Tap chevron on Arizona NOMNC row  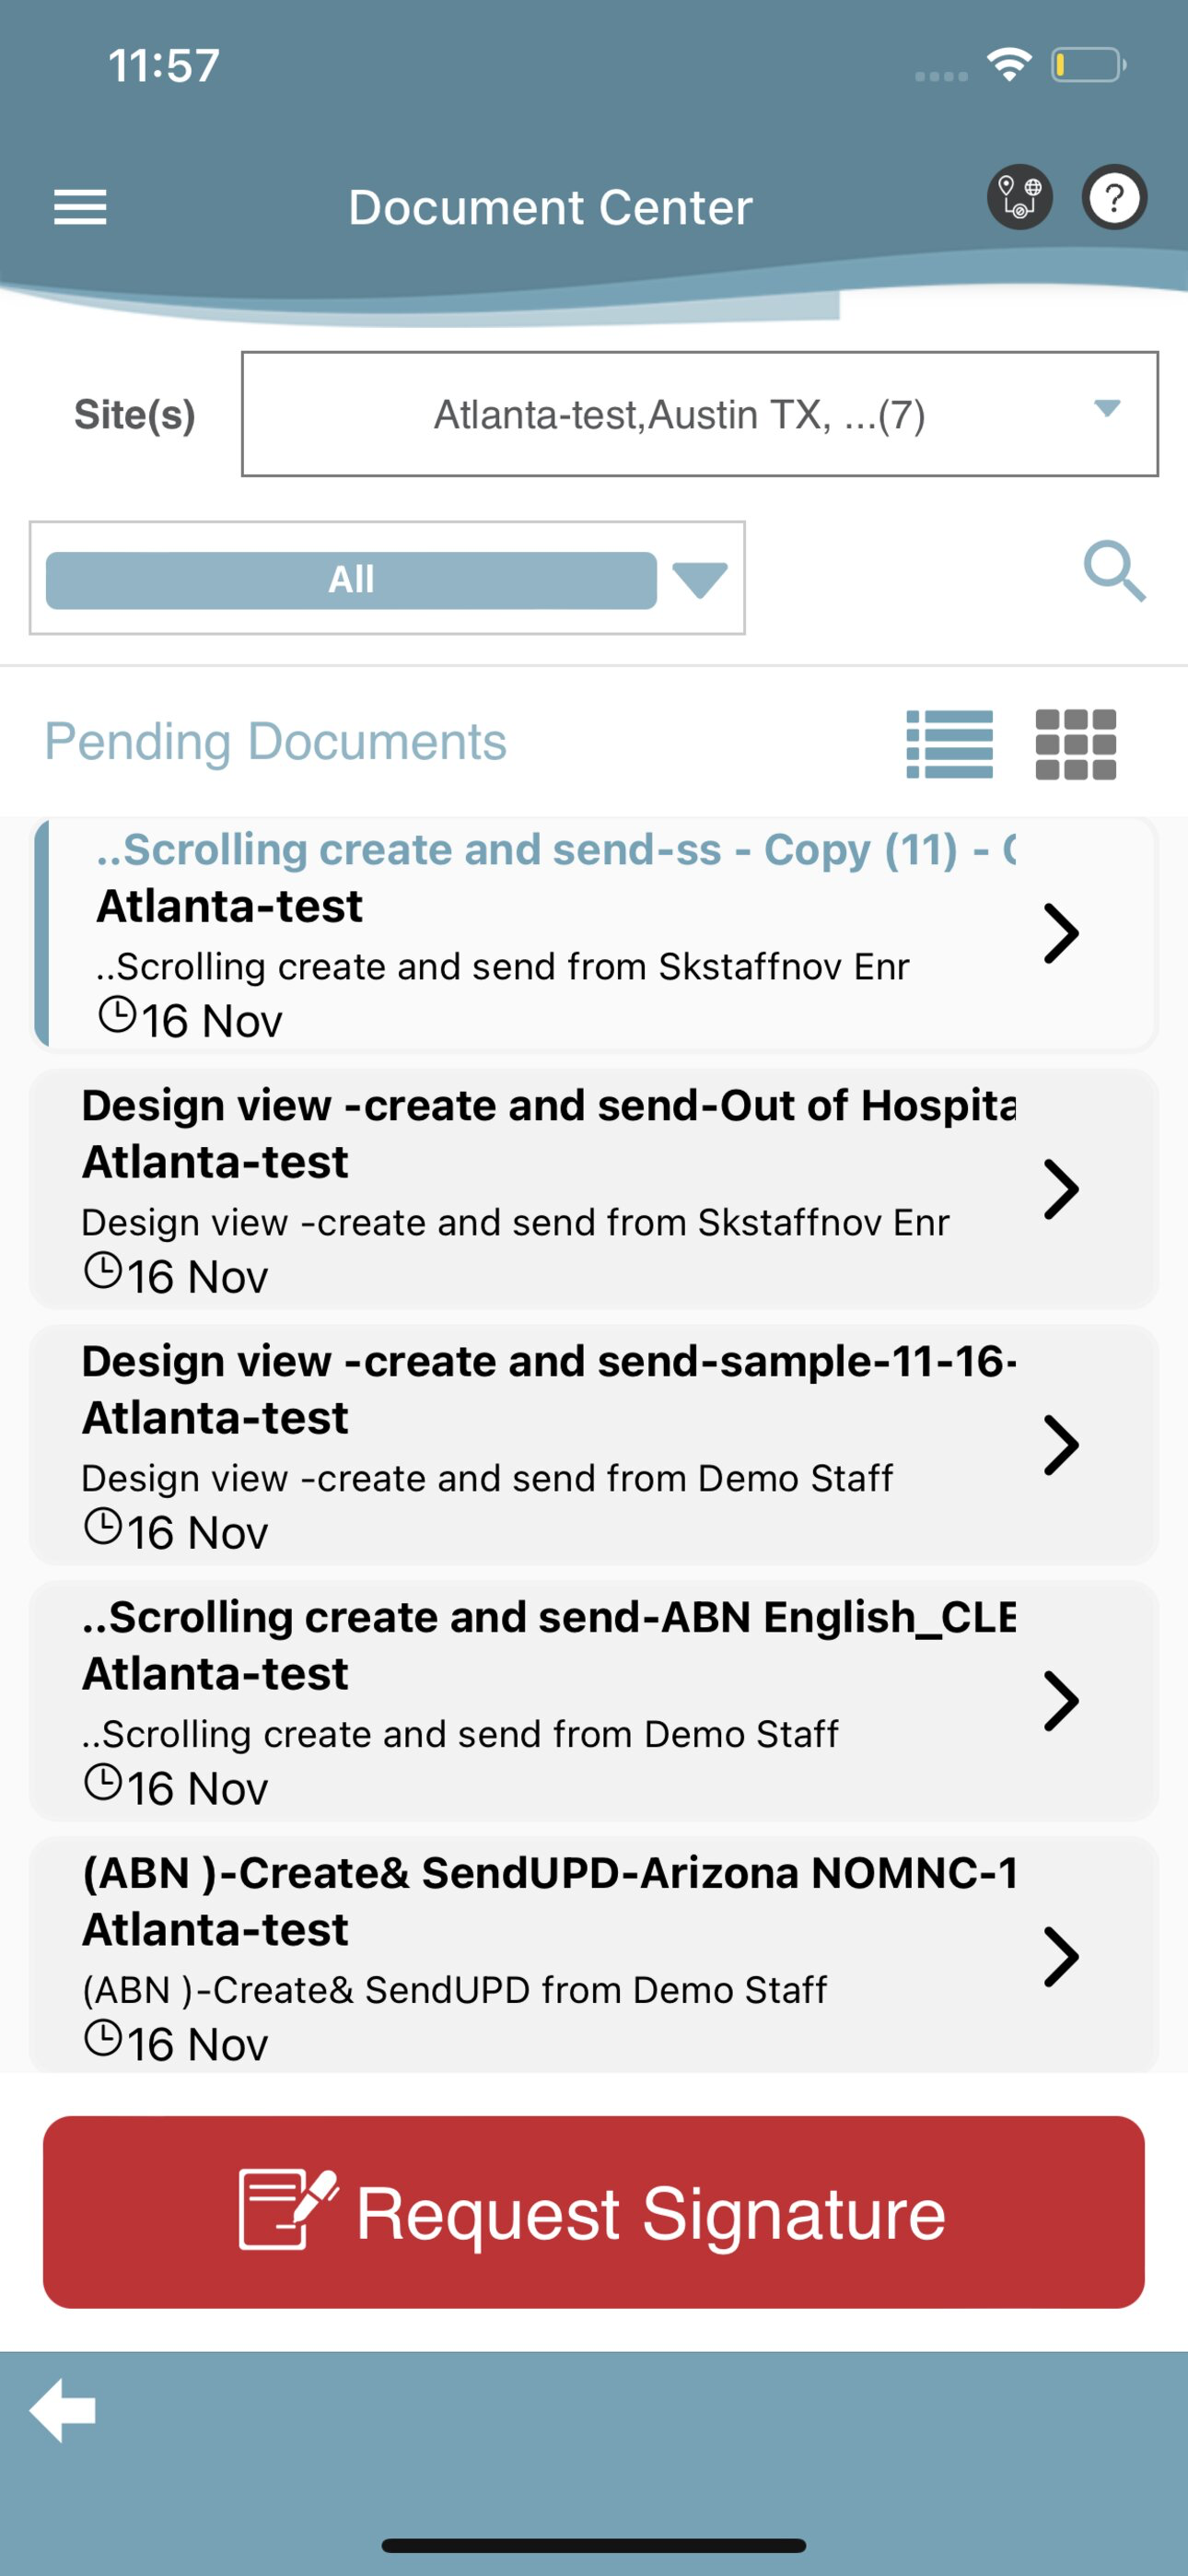(1061, 1957)
